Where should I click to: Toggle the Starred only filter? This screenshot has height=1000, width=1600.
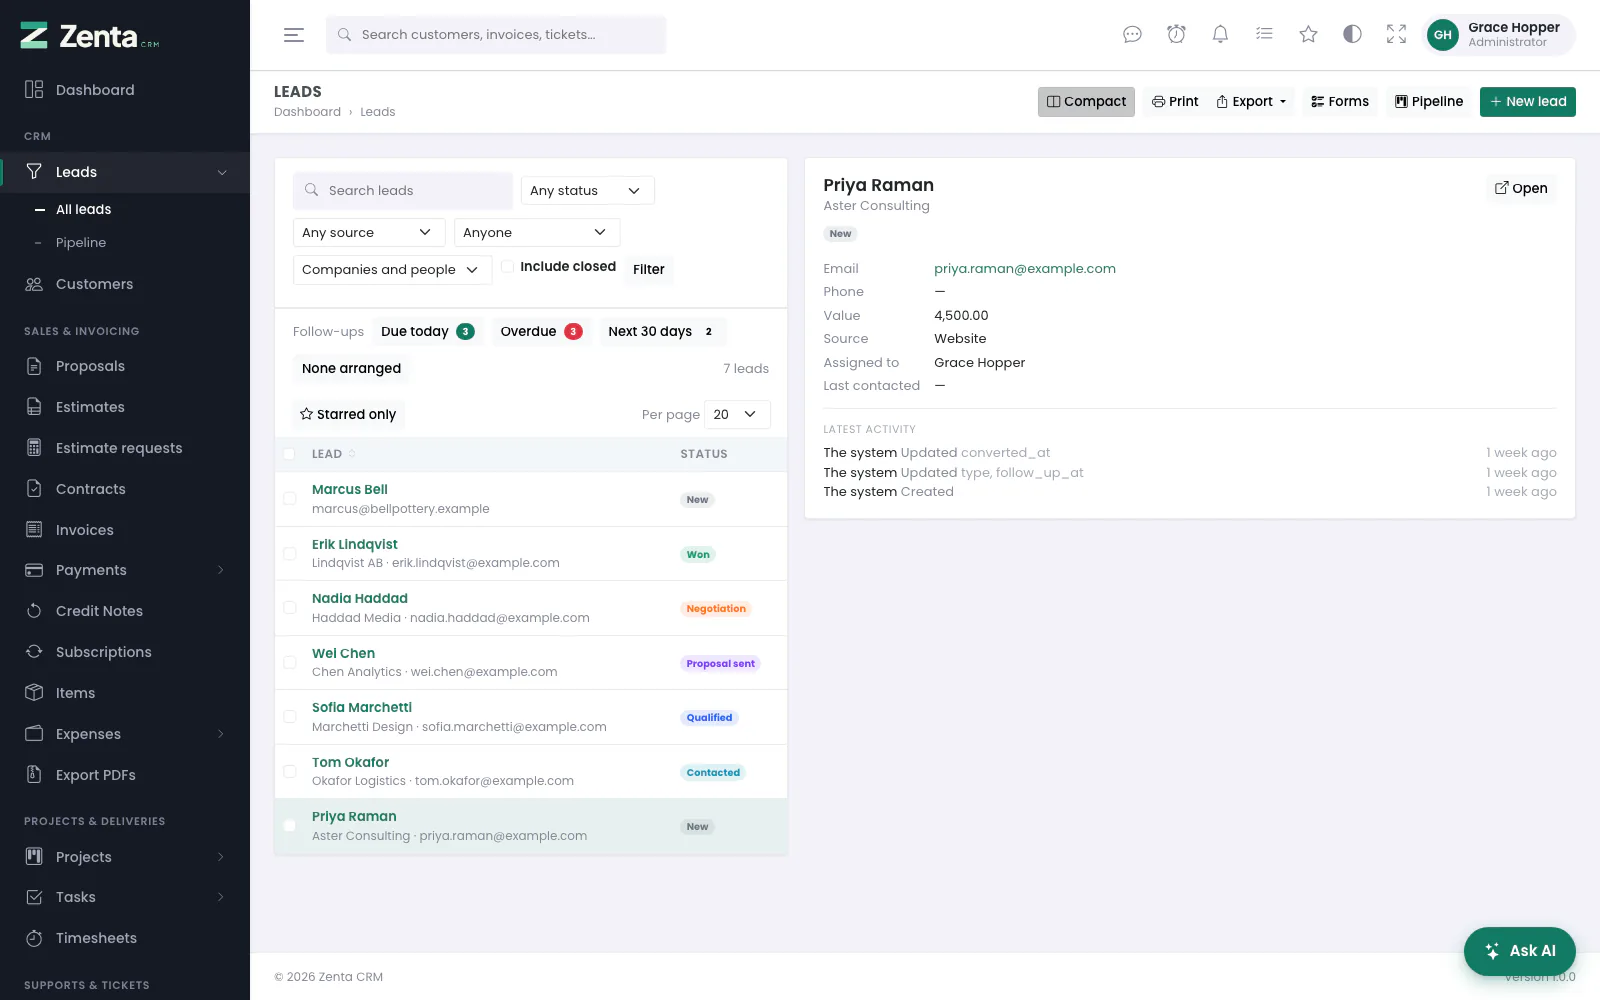pos(348,414)
